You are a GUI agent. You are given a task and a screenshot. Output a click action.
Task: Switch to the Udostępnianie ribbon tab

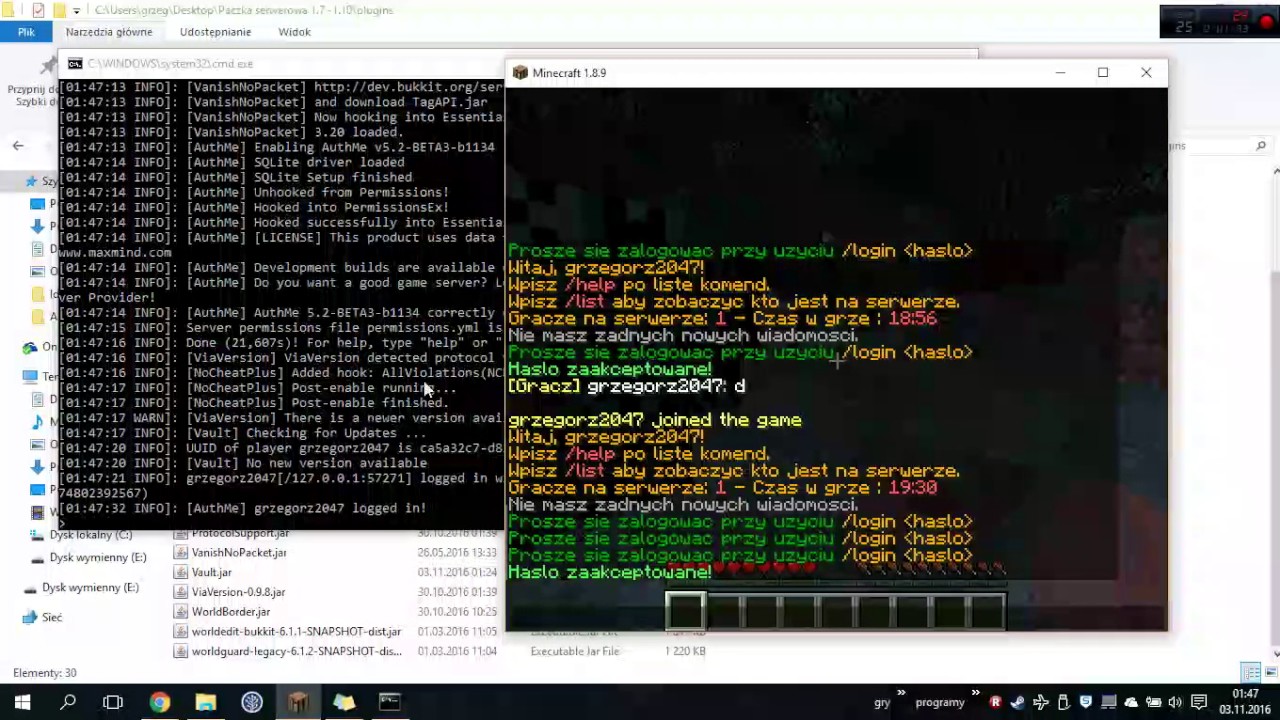tap(215, 32)
